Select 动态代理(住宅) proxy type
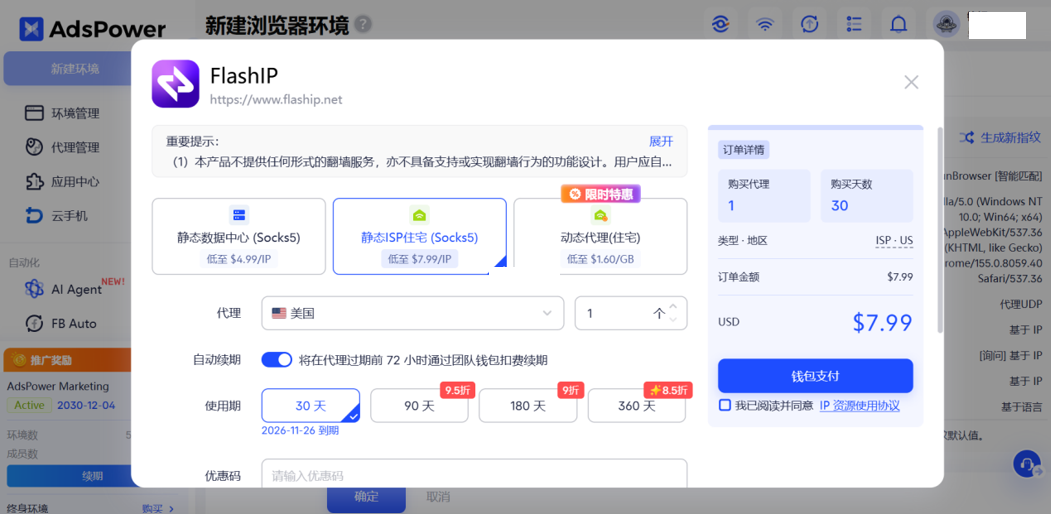Image resolution: width=1051 pixels, height=514 pixels. (x=601, y=236)
